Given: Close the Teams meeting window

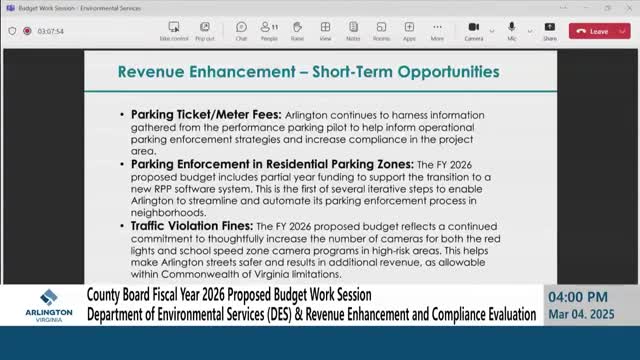Looking at the screenshot, I should [629, 8].
